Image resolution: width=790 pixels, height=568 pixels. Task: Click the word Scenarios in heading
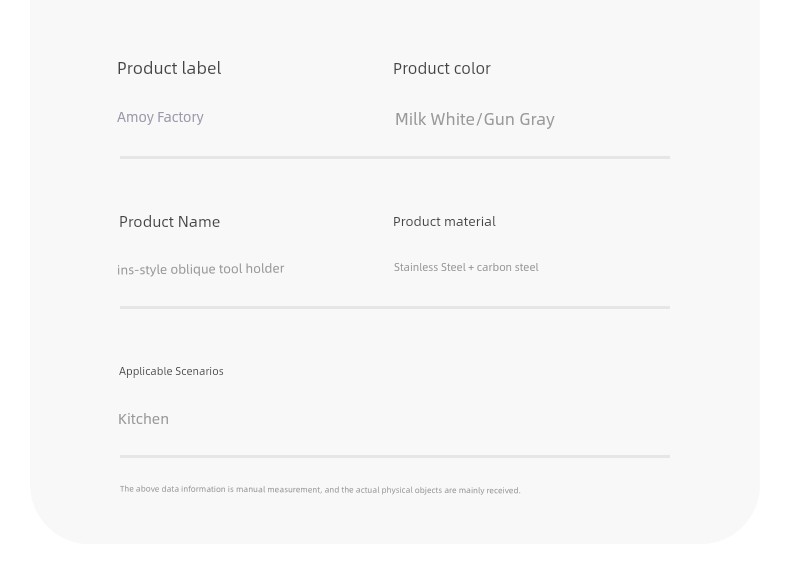point(199,371)
